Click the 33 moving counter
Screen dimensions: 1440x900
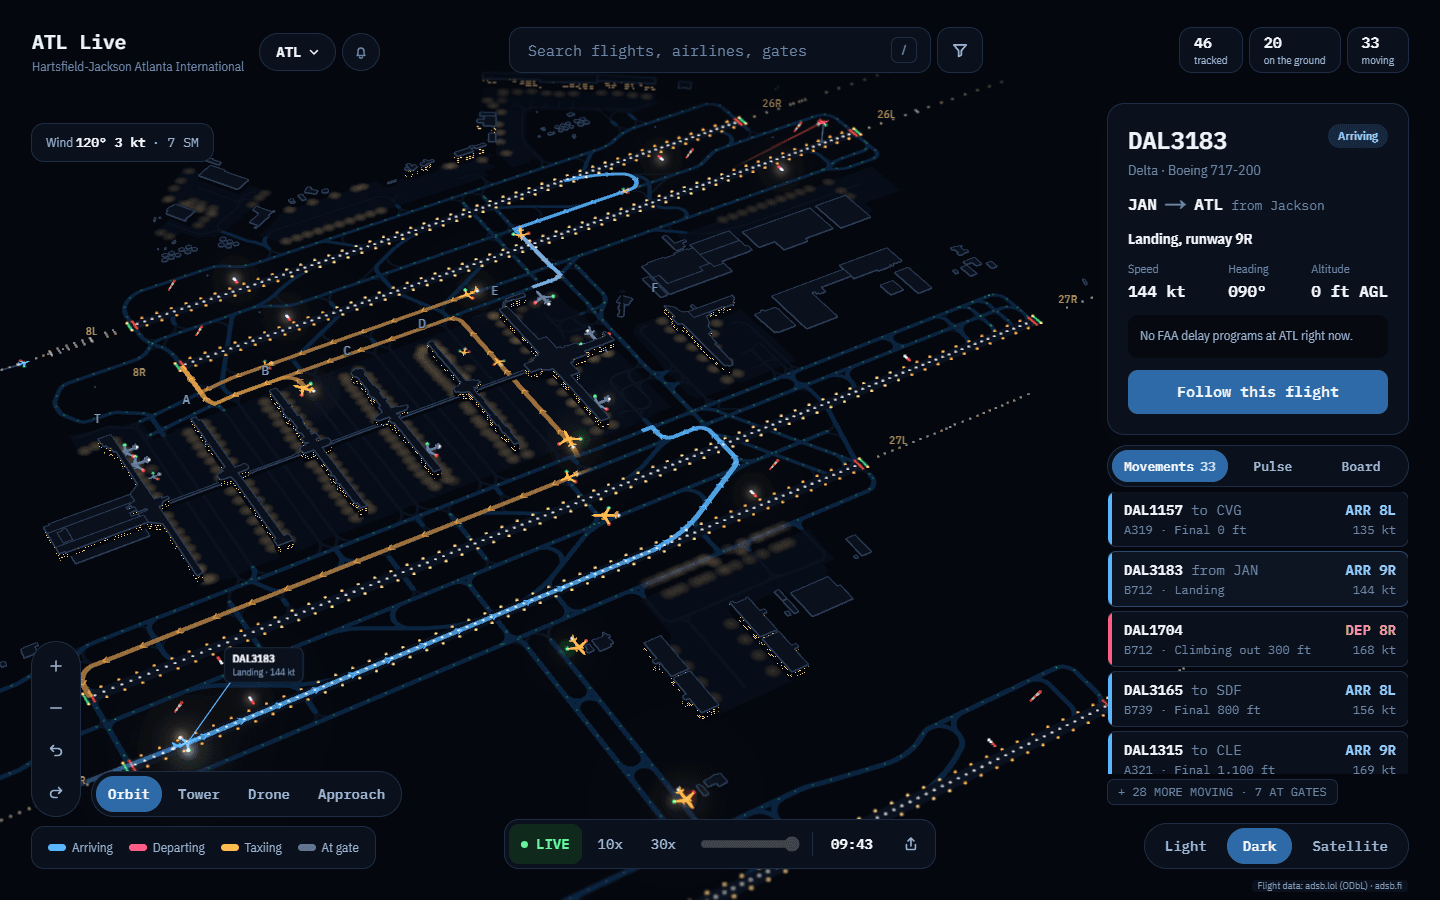[1378, 50]
